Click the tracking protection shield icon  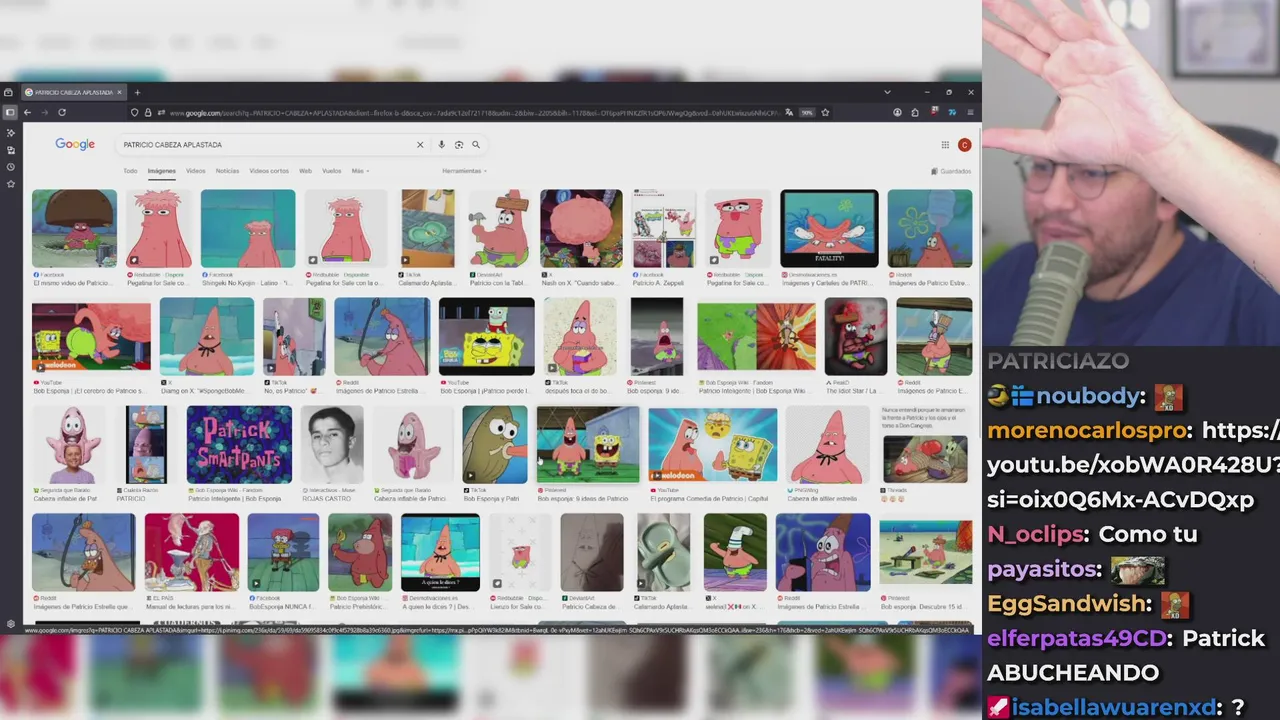[x=135, y=113]
